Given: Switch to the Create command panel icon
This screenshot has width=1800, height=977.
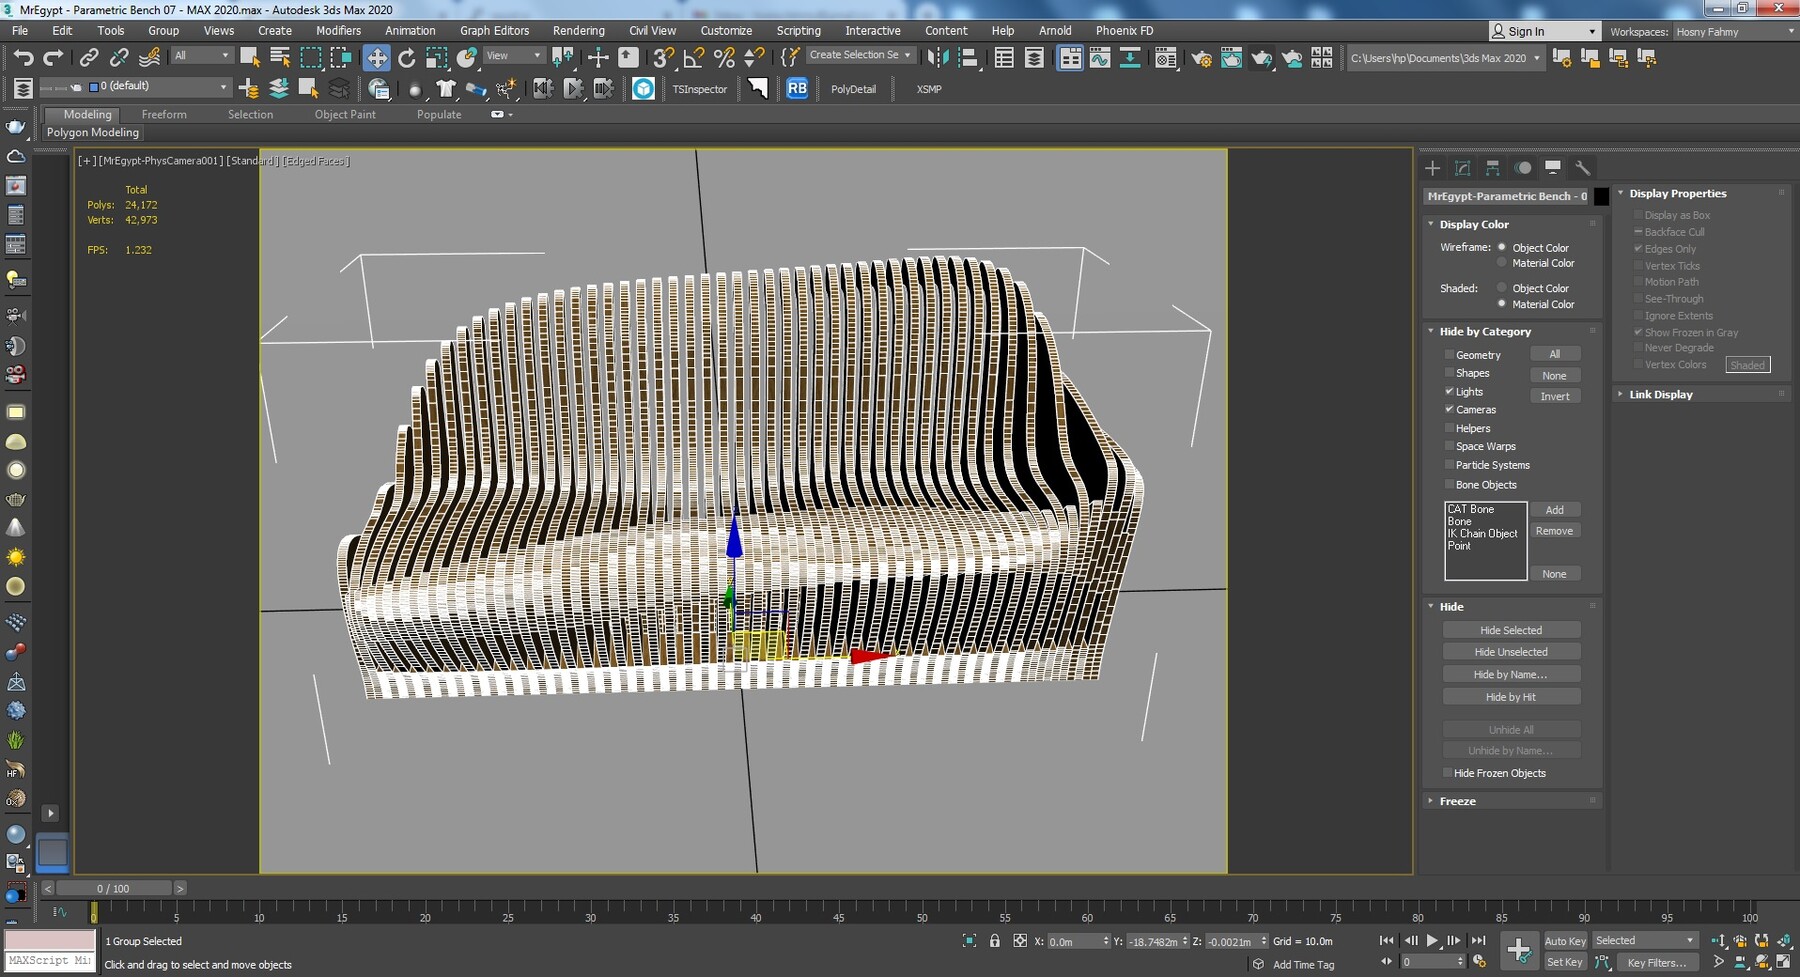Looking at the screenshot, I should [1432, 168].
